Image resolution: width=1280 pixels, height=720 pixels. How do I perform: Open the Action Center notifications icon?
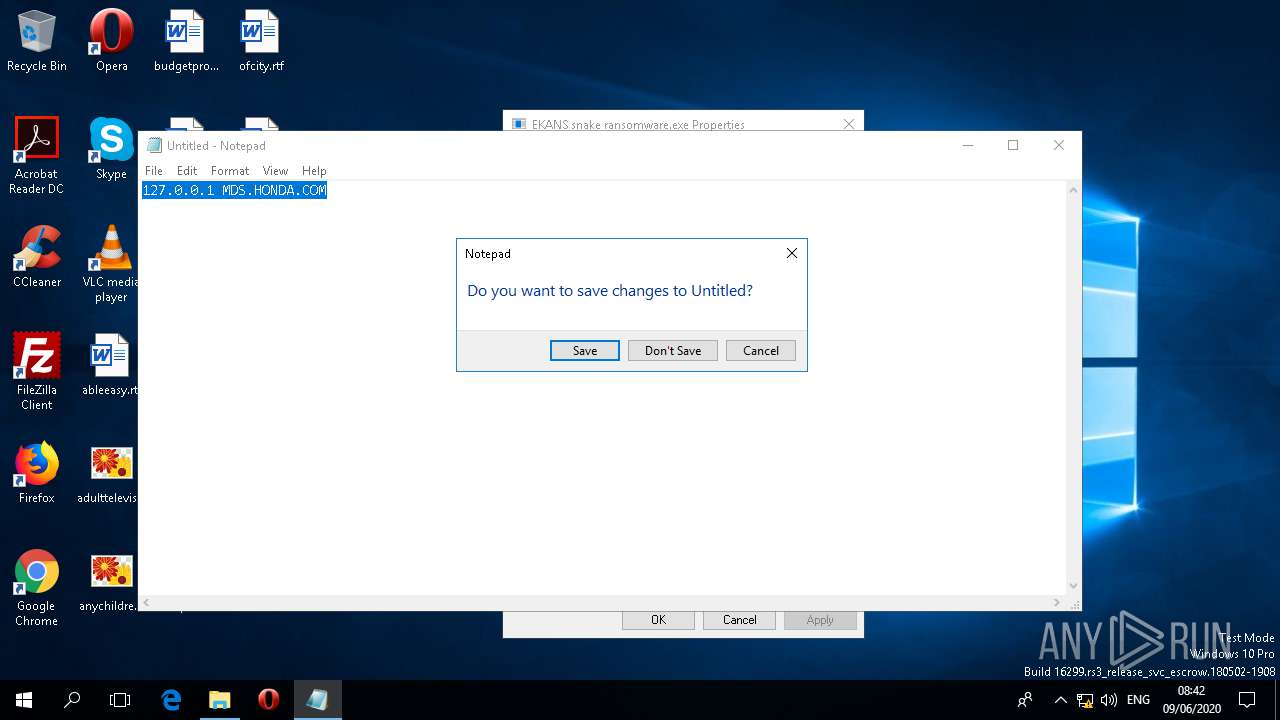tap(1247, 700)
